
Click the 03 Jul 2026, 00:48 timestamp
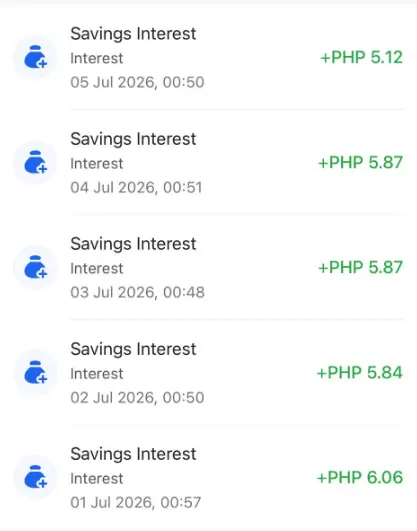click(x=137, y=293)
